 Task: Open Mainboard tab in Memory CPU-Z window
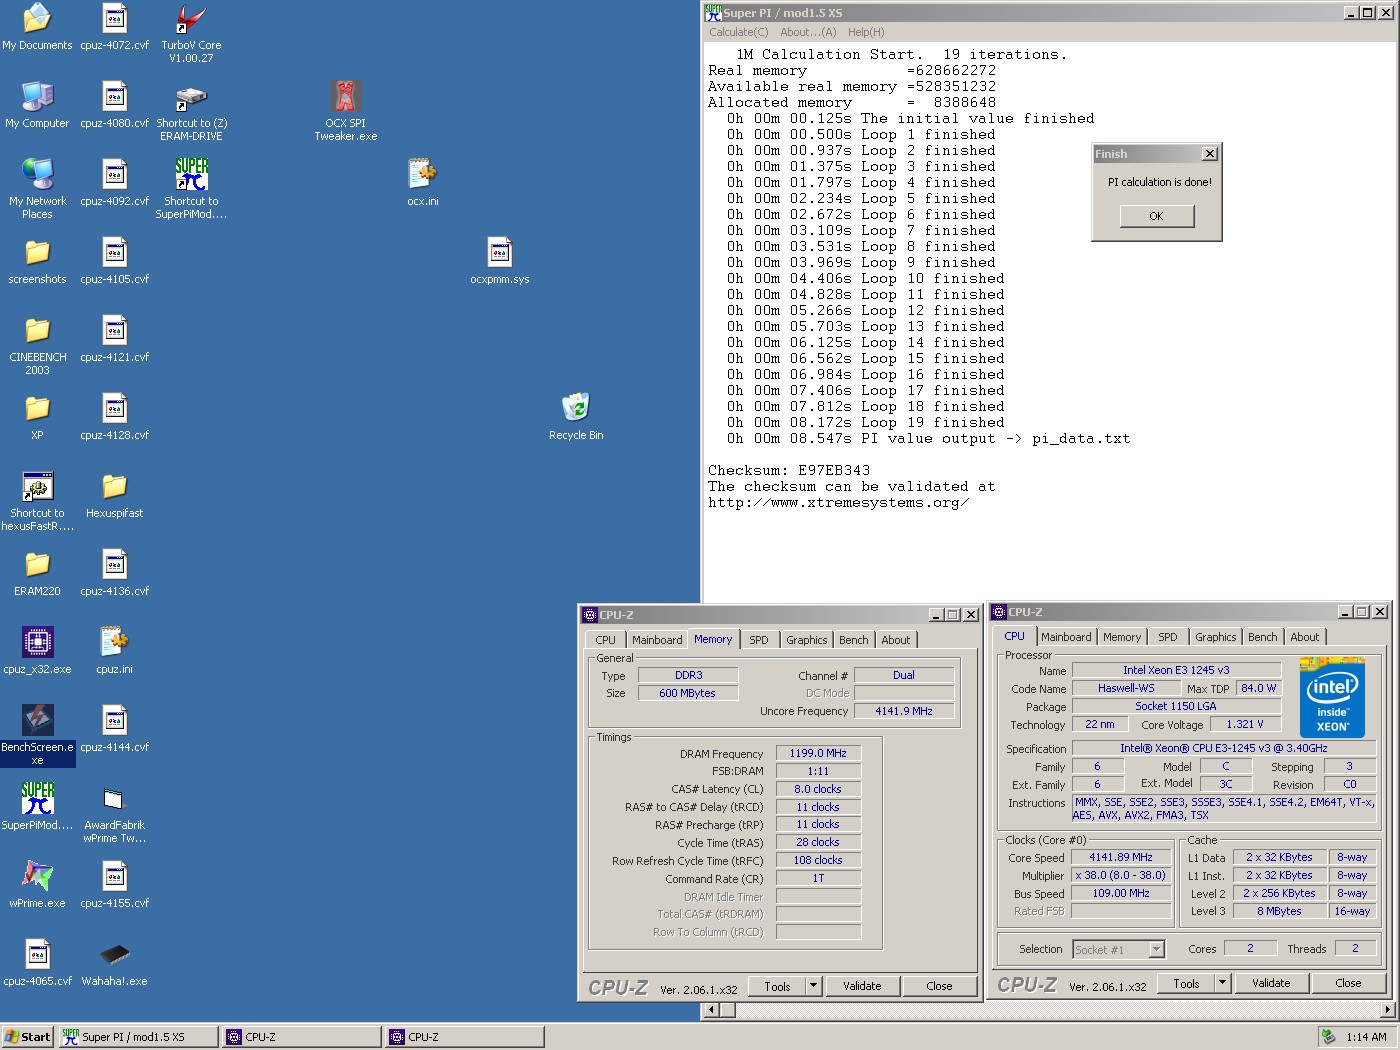pos(657,640)
